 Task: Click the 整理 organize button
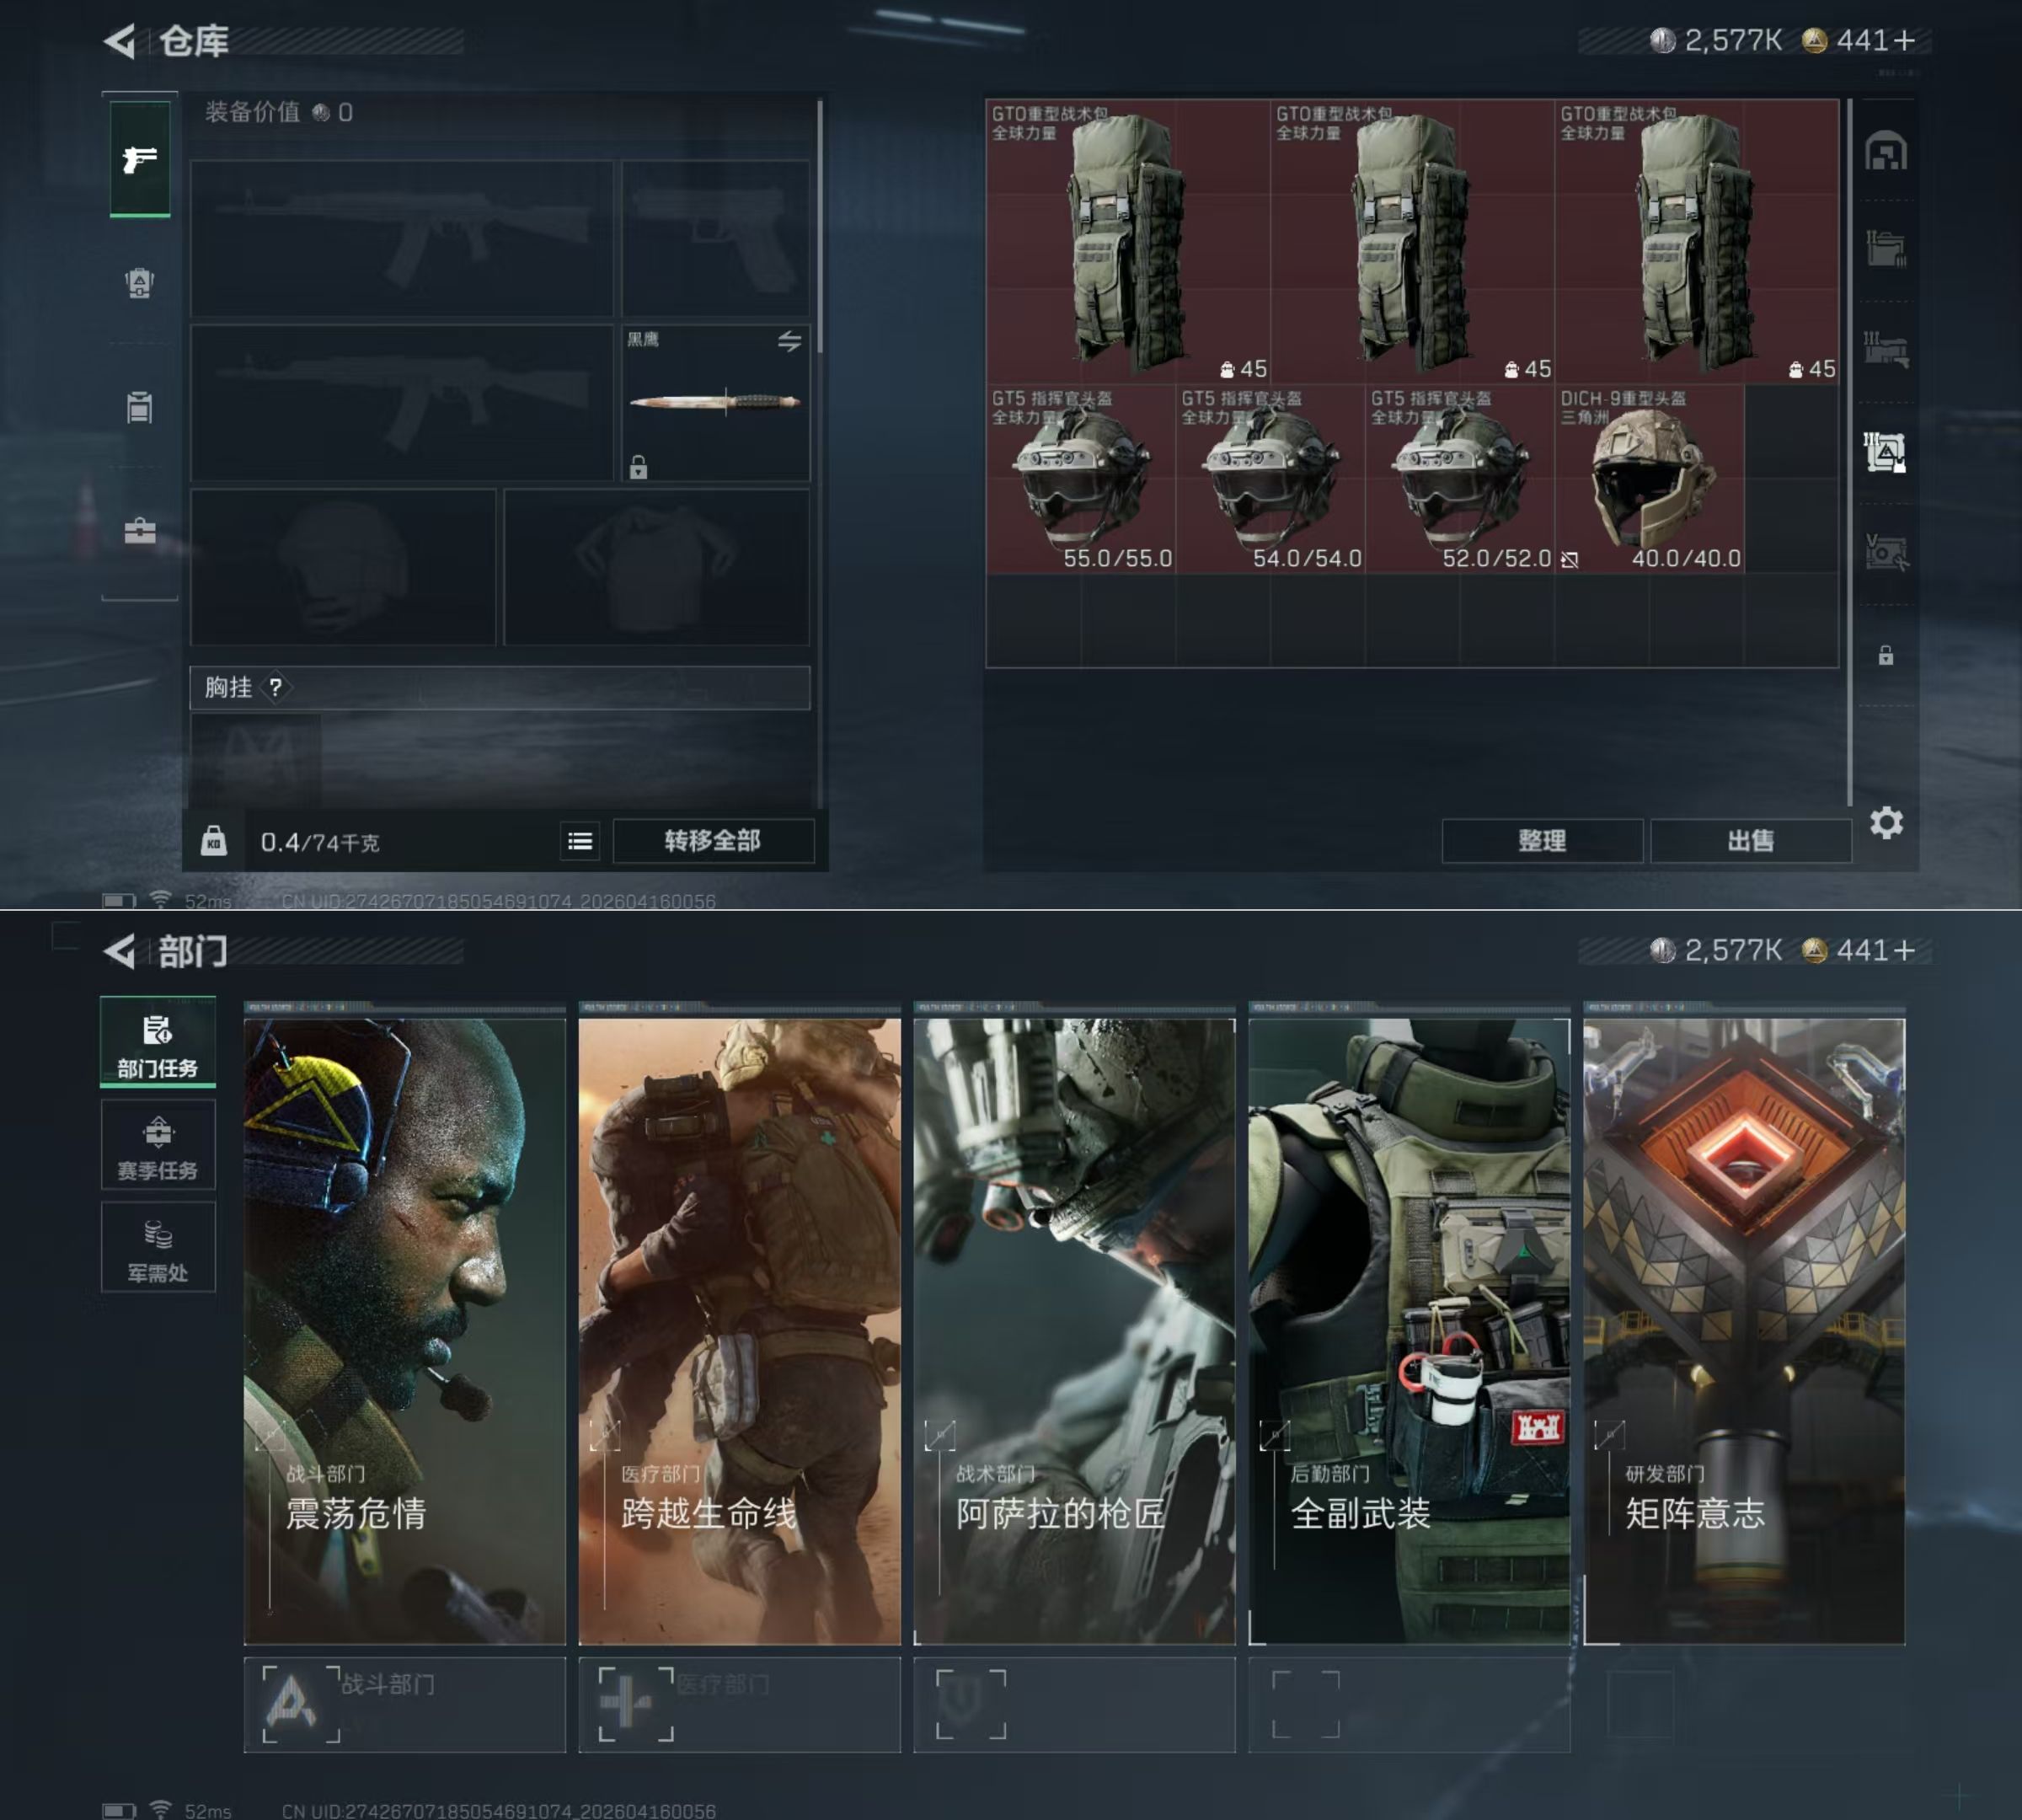[x=1541, y=841]
